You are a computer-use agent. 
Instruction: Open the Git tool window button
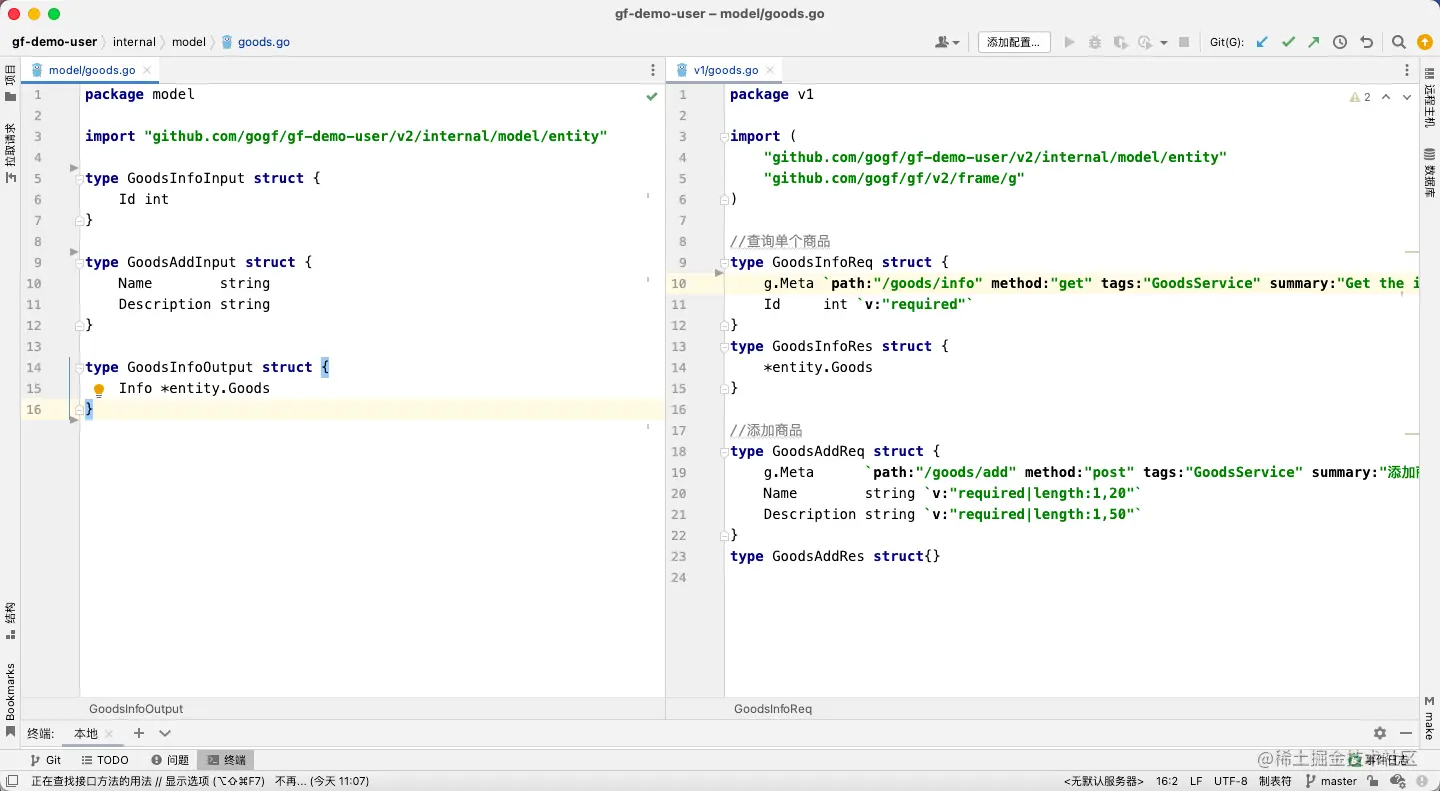tap(46, 760)
